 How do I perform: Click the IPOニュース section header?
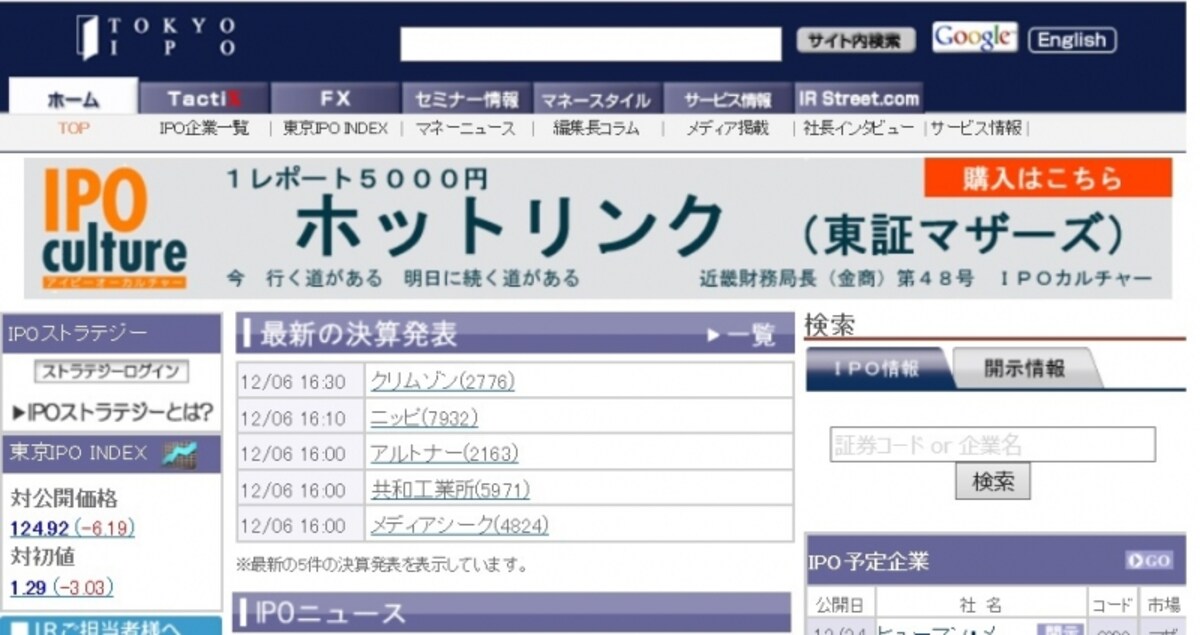pyautogui.click(x=513, y=613)
